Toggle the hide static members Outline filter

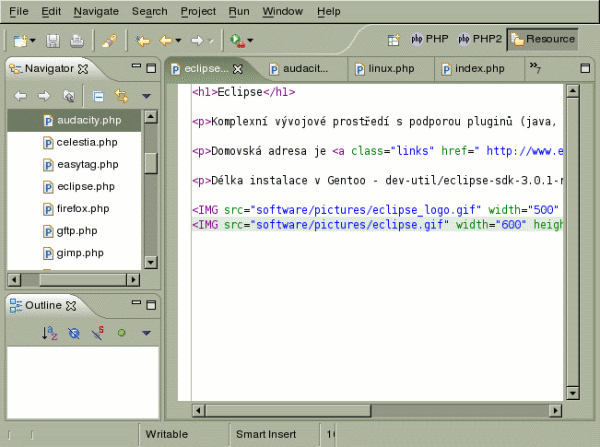point(98,332)
